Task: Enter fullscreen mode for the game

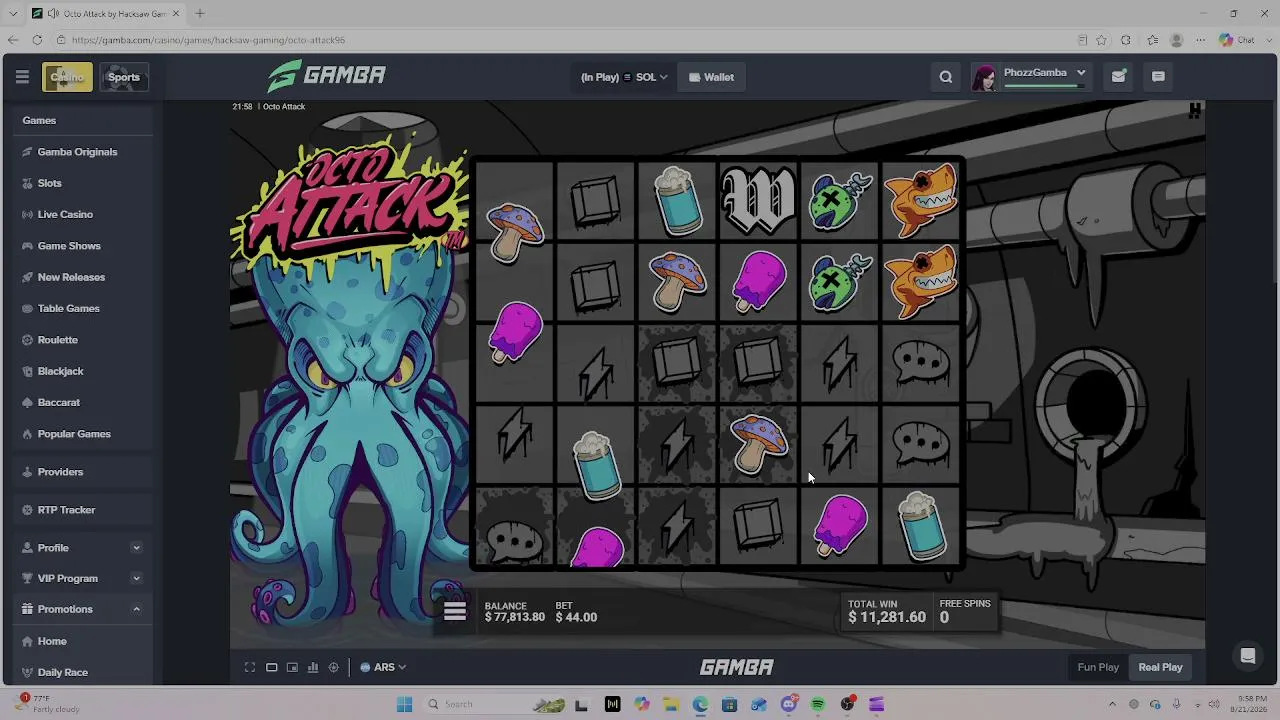Action: pyautogui.click(x=250, y=667)
